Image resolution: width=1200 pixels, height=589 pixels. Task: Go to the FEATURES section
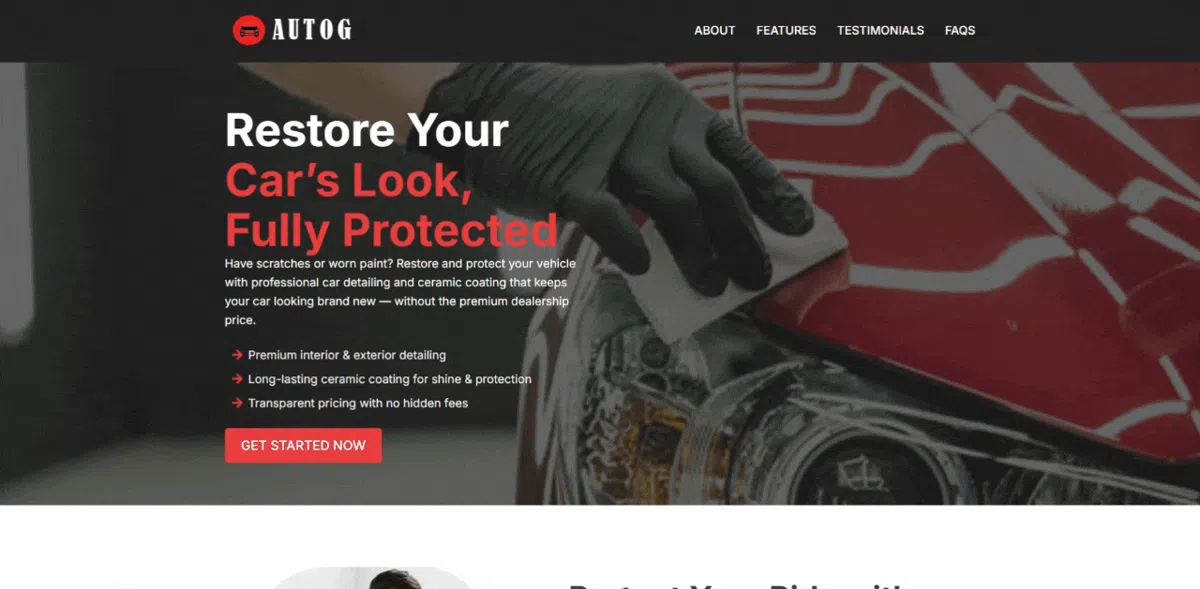[x=786, y=30]
